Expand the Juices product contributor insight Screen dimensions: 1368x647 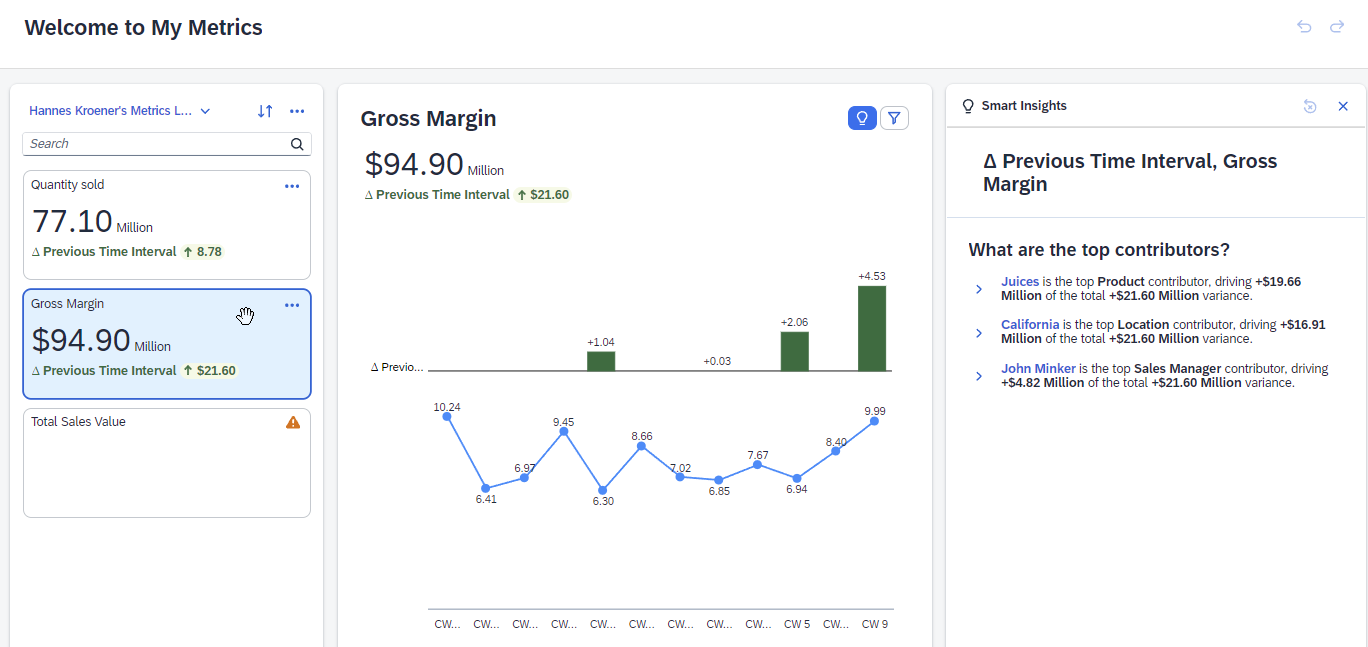point(979,289)
